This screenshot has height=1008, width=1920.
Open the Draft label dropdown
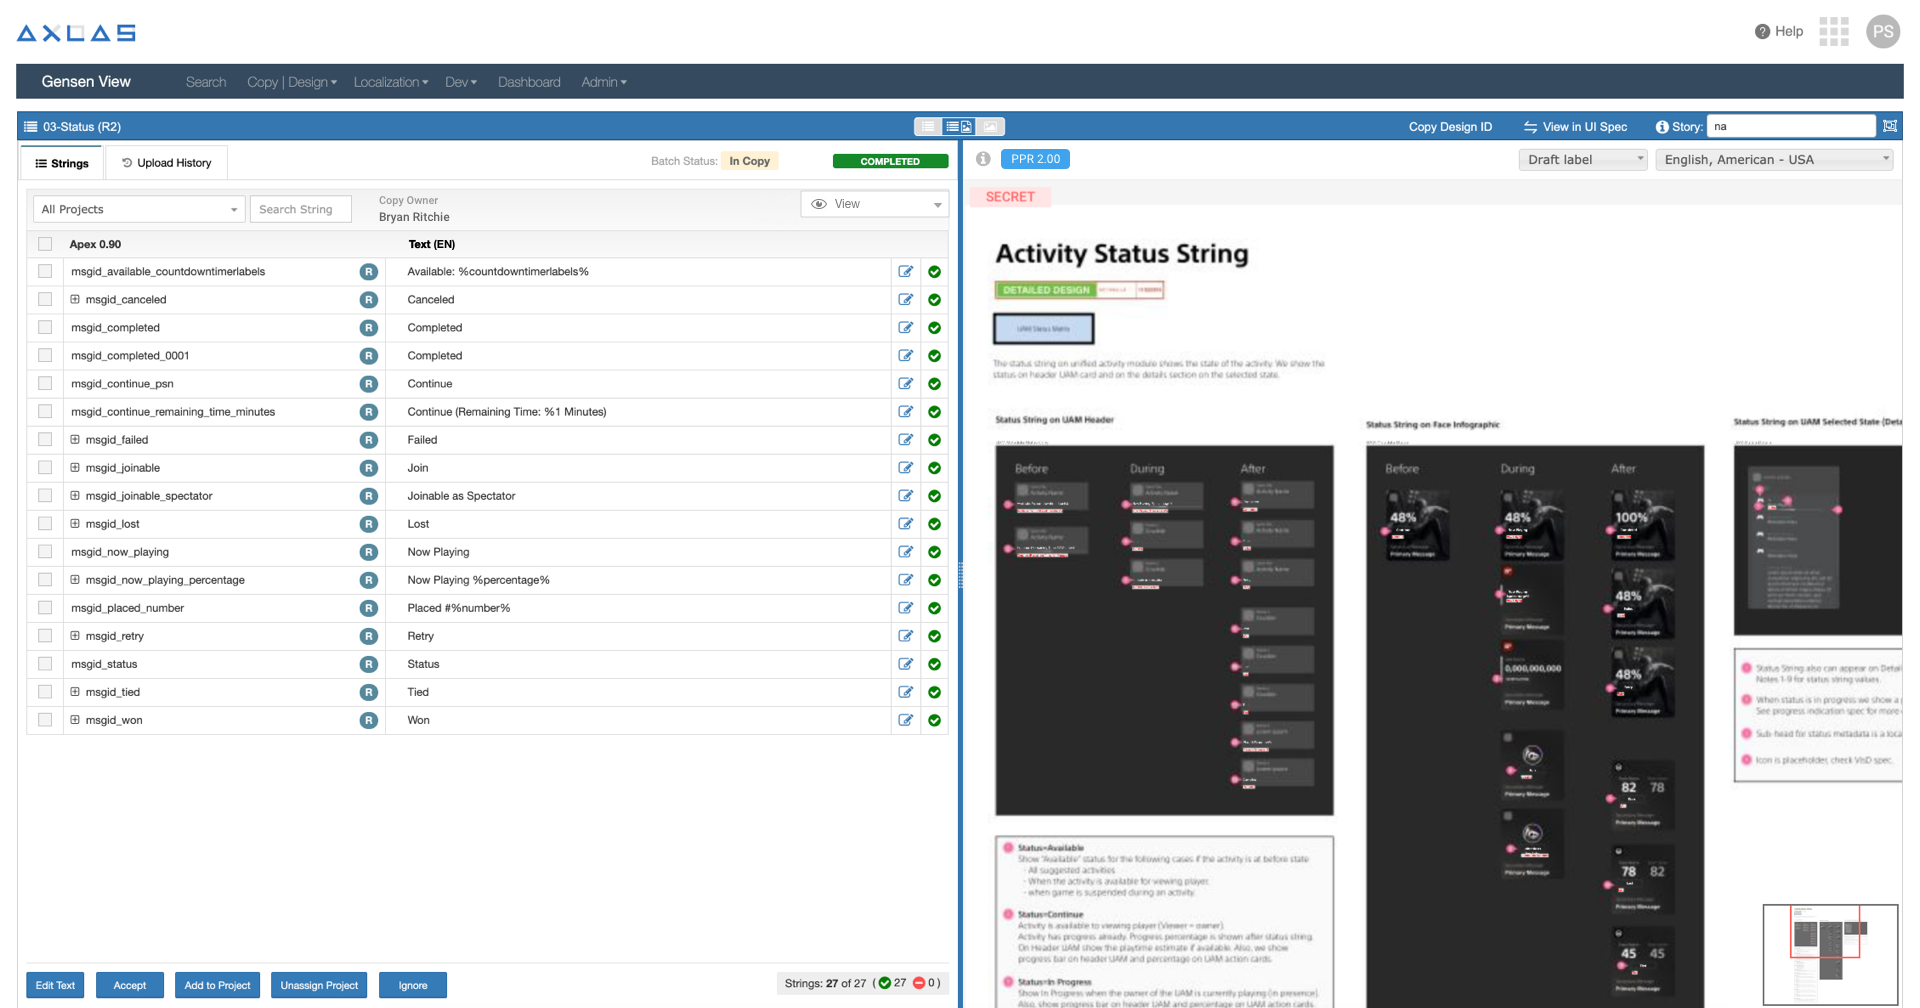point(1582,160)
